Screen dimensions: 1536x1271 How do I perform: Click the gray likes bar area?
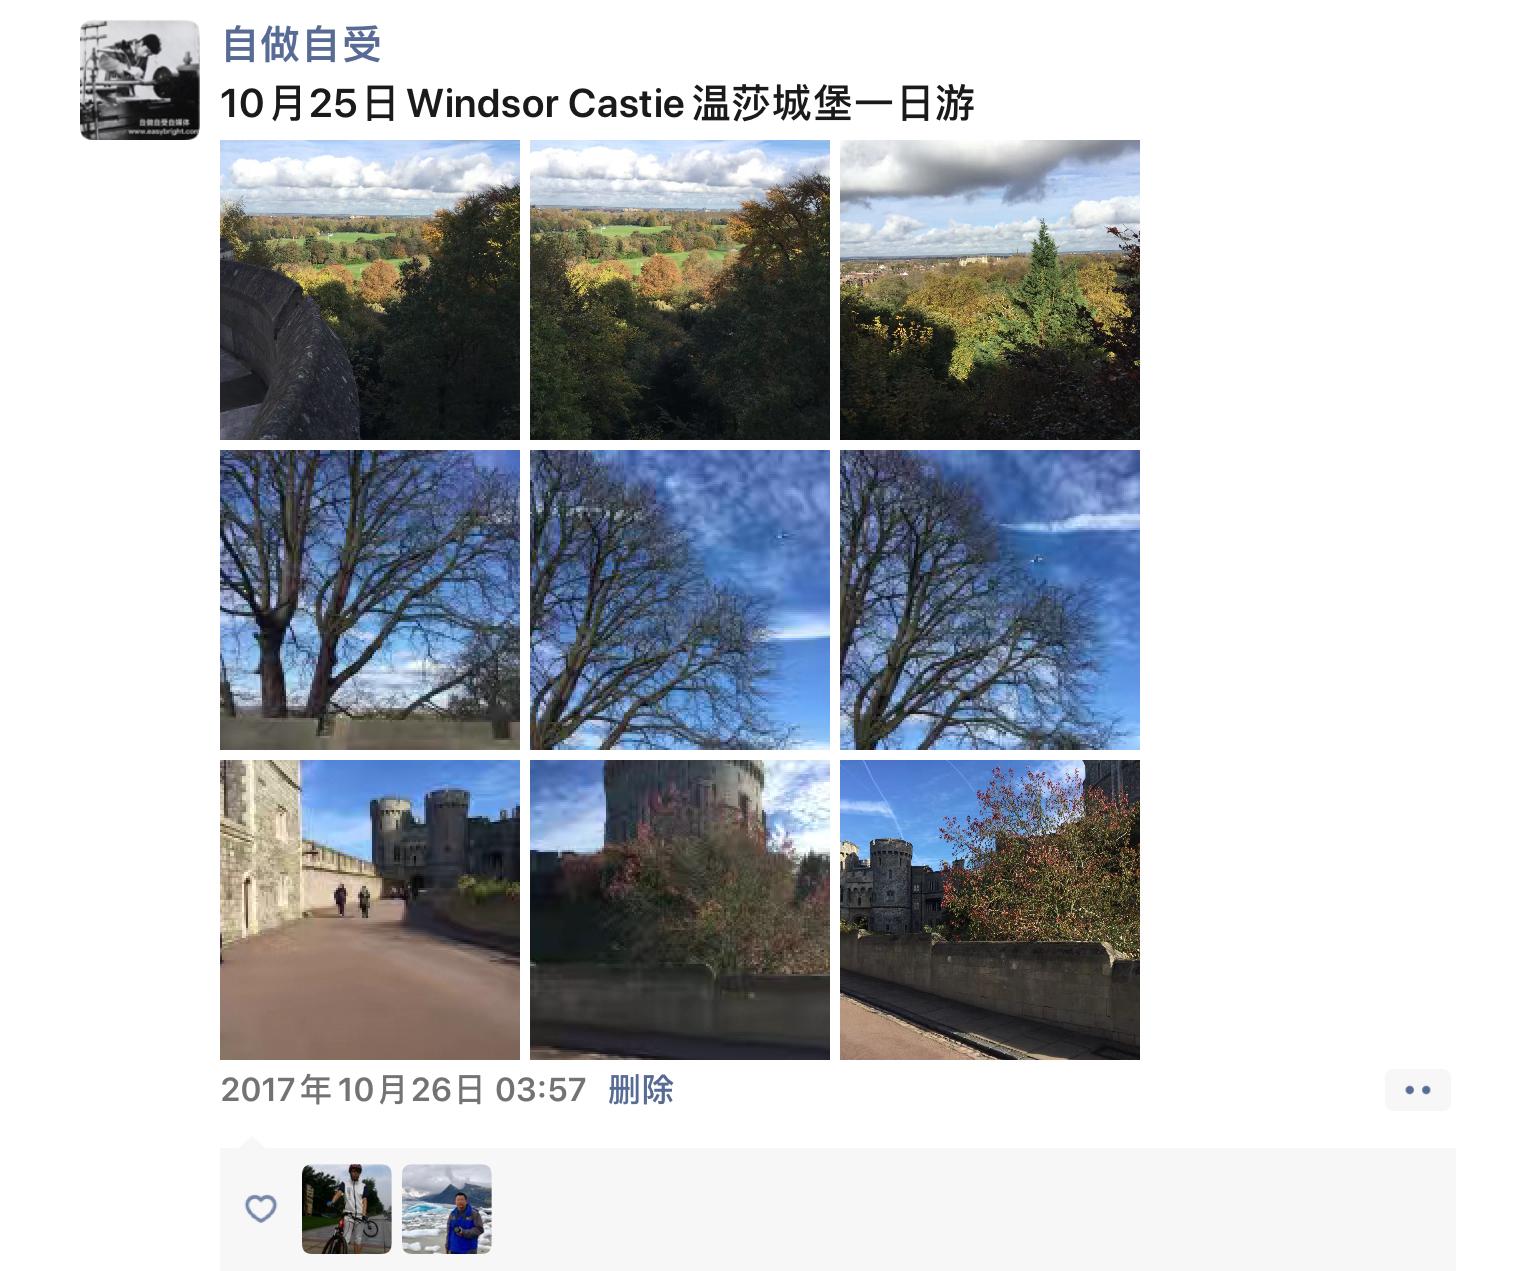(x=838, y=1209)
